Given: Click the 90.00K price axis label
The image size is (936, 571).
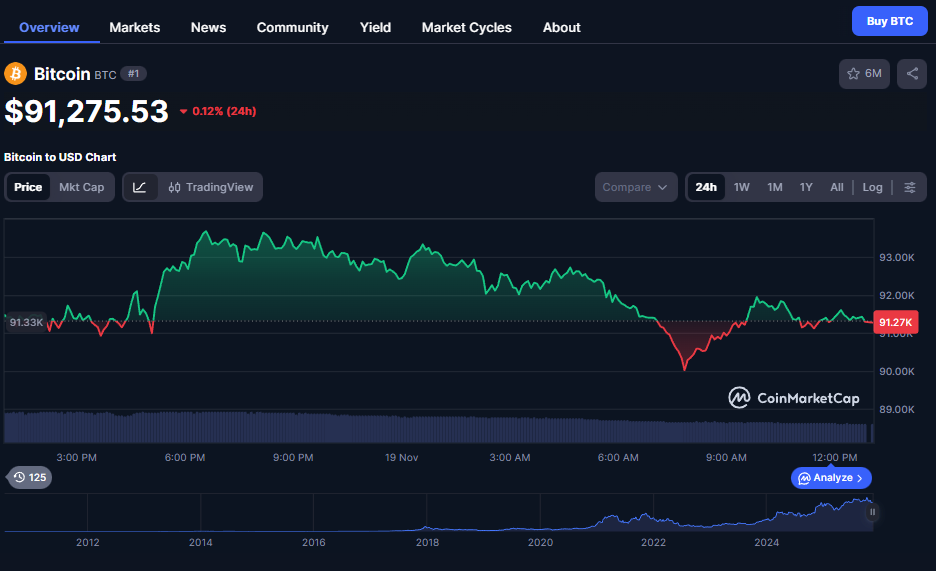Looking at the screenshot, I should coord(897,372).
